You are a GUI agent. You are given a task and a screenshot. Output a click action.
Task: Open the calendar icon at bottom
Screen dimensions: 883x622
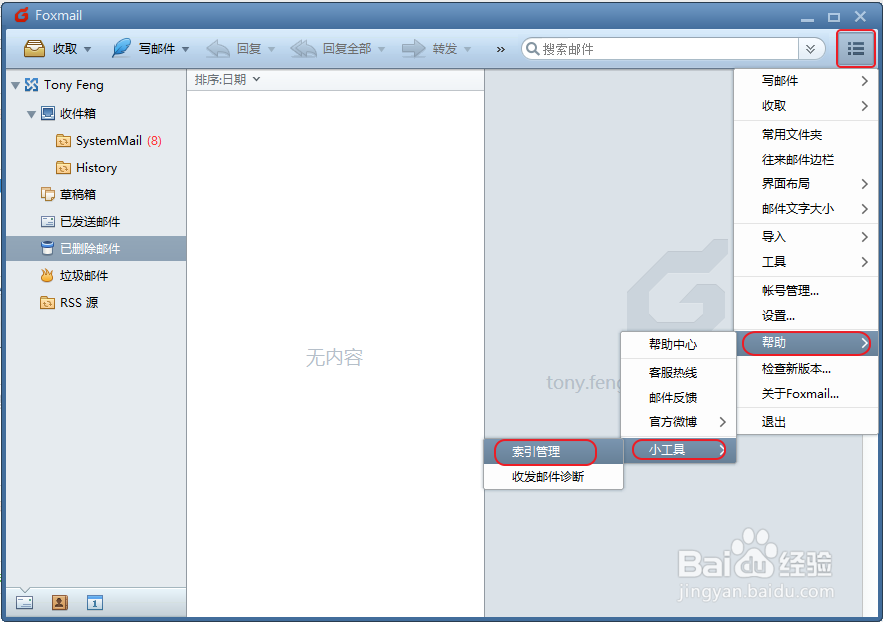94,603
